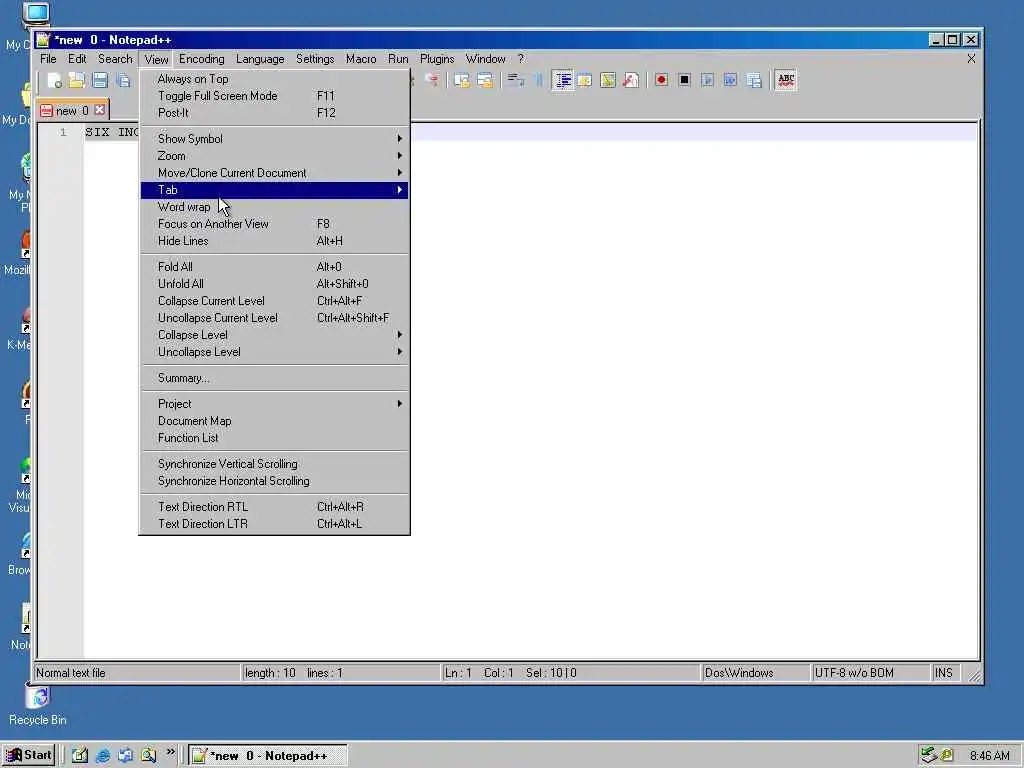
Task: Toggle the Word wrap toolbar icon
Action: [x=516, y=80]
